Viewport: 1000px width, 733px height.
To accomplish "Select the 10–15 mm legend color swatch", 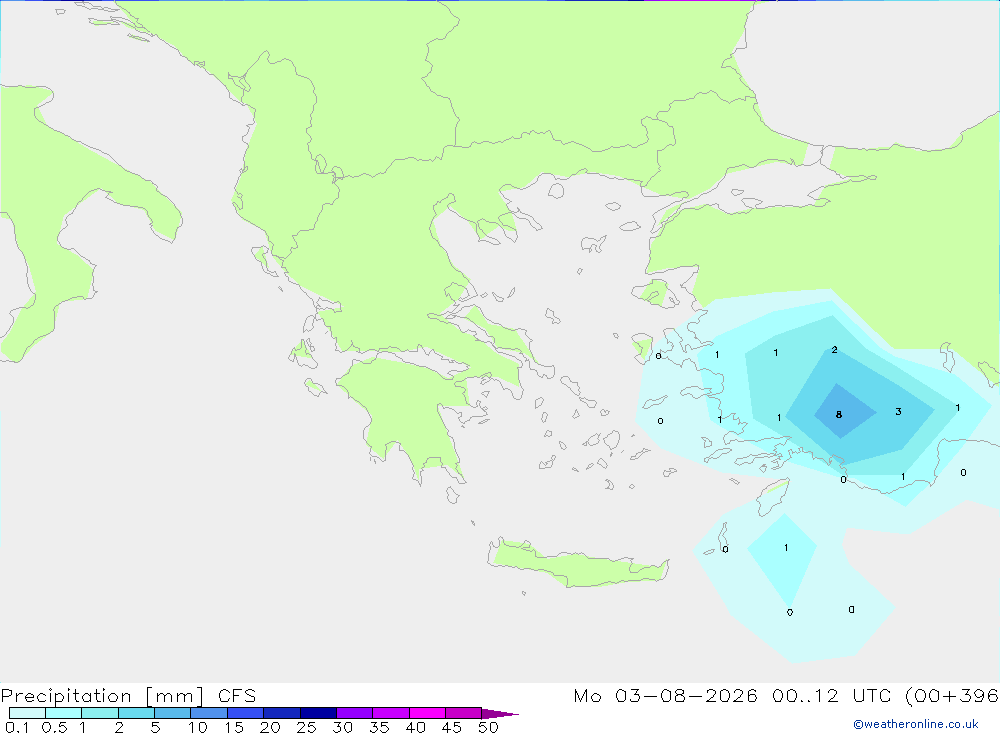I will pyautogui.click(x=209, y=713).
